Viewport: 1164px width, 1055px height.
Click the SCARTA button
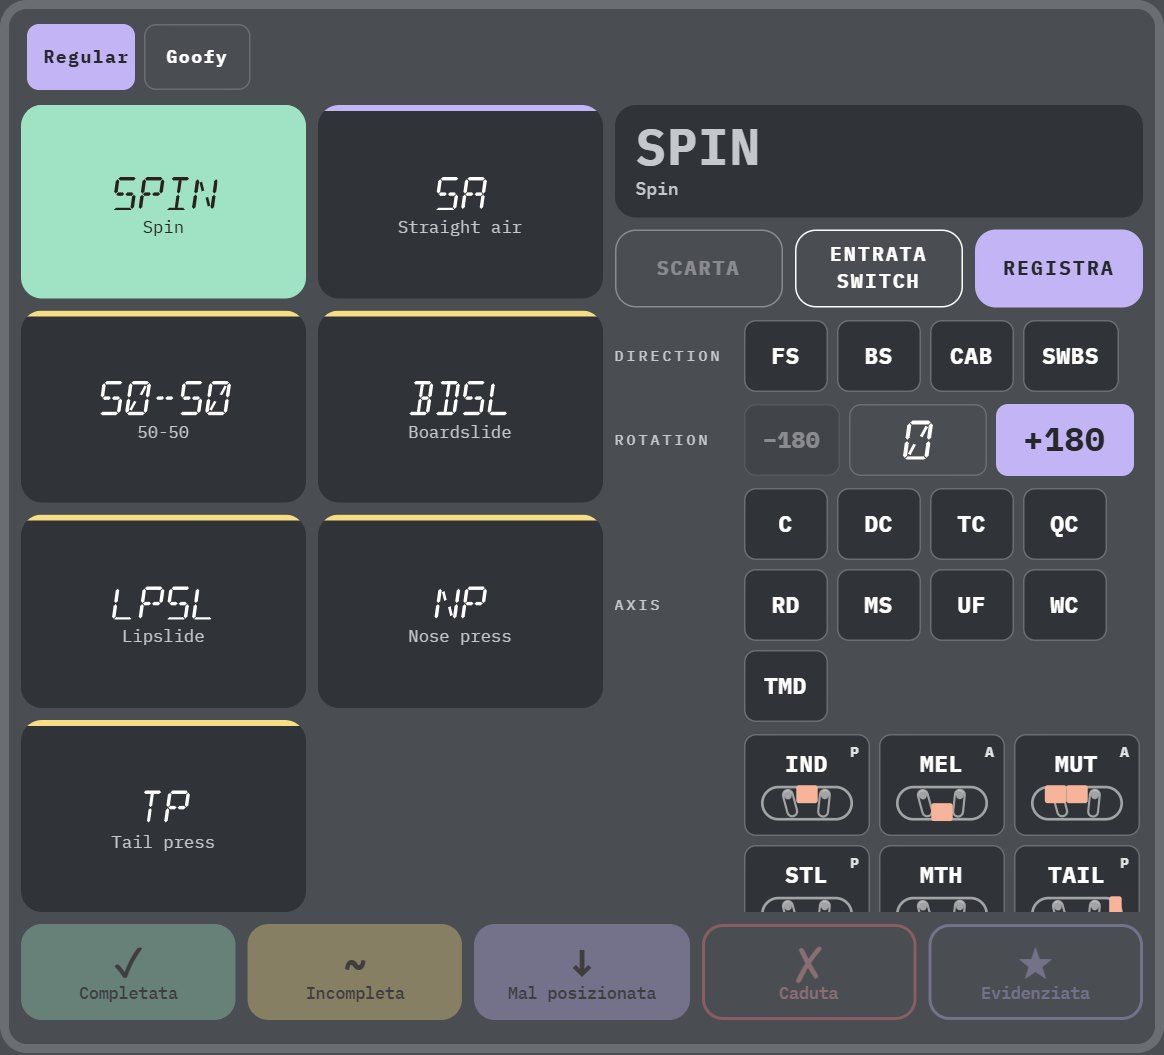point(699,268)
